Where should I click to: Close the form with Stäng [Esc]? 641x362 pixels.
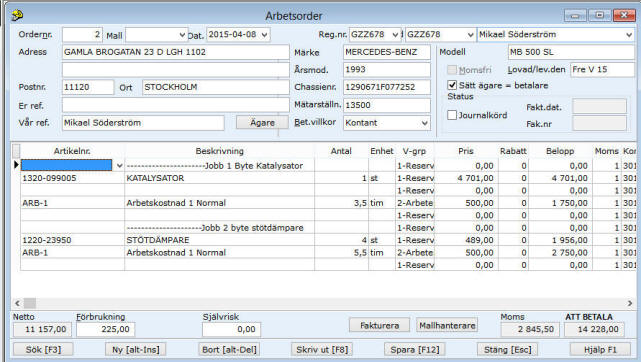pos(508,350)
